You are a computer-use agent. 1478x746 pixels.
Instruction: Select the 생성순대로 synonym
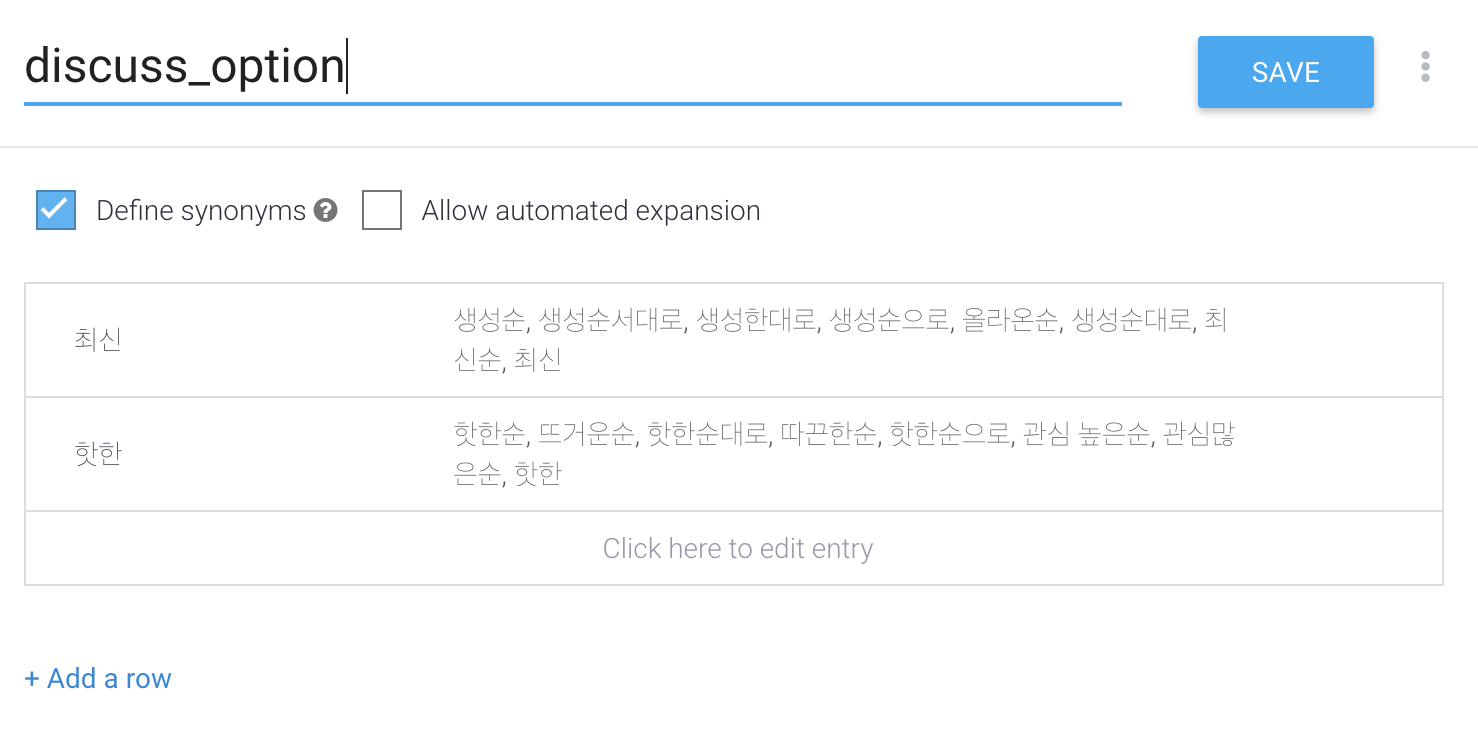1132,321
